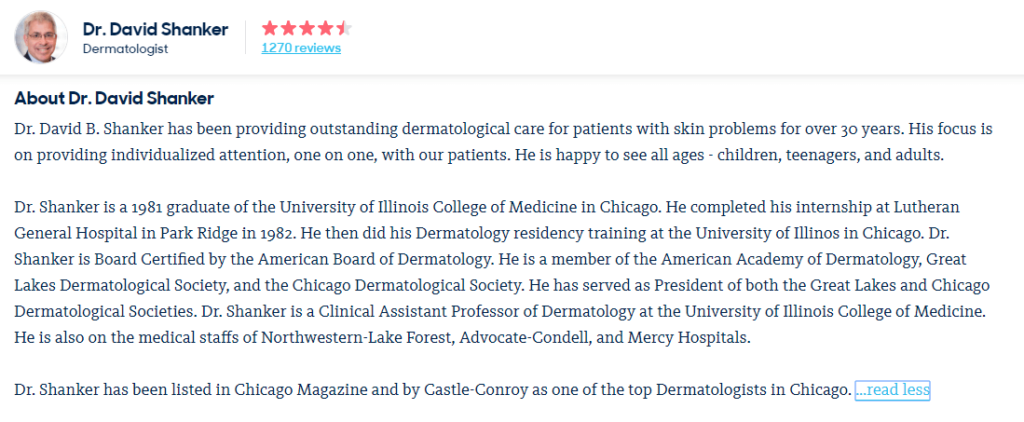Screen dimensions: 1024x422
Task: Click the "Chicago Magazine" mention
Action: (298, 390)
